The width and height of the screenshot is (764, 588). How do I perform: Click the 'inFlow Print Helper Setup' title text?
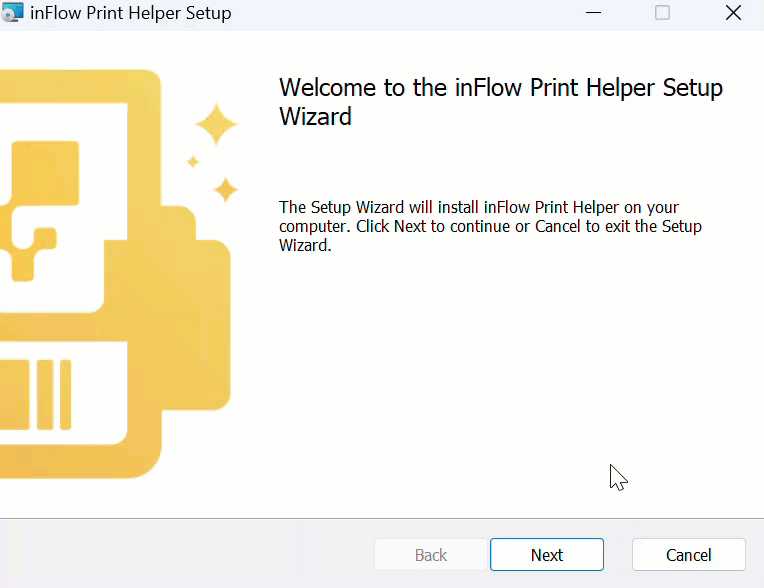pyautogui.click(x=131, y=13)
